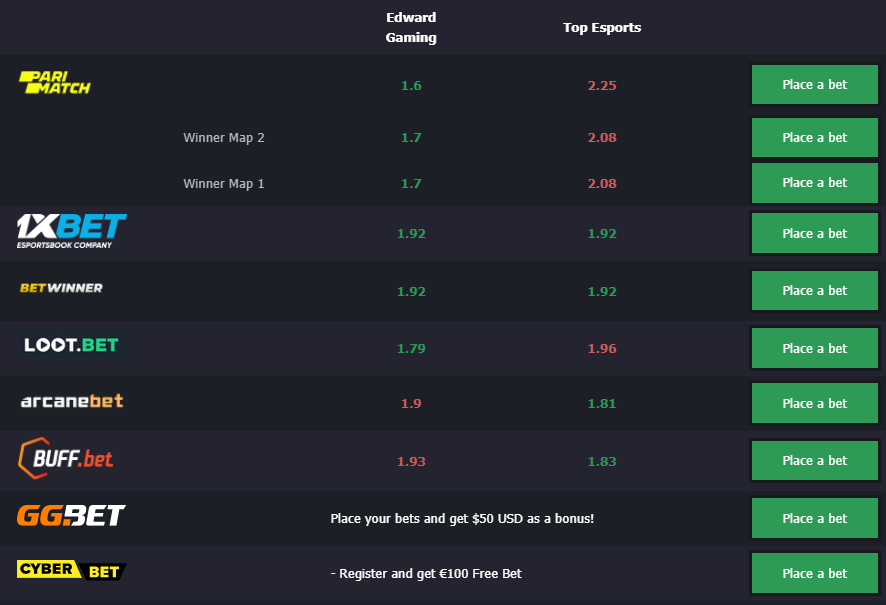Screen dimensions: 886x605
Task: Open the Loot.bet bookmaker logo
Action: (x=71, y=345)
